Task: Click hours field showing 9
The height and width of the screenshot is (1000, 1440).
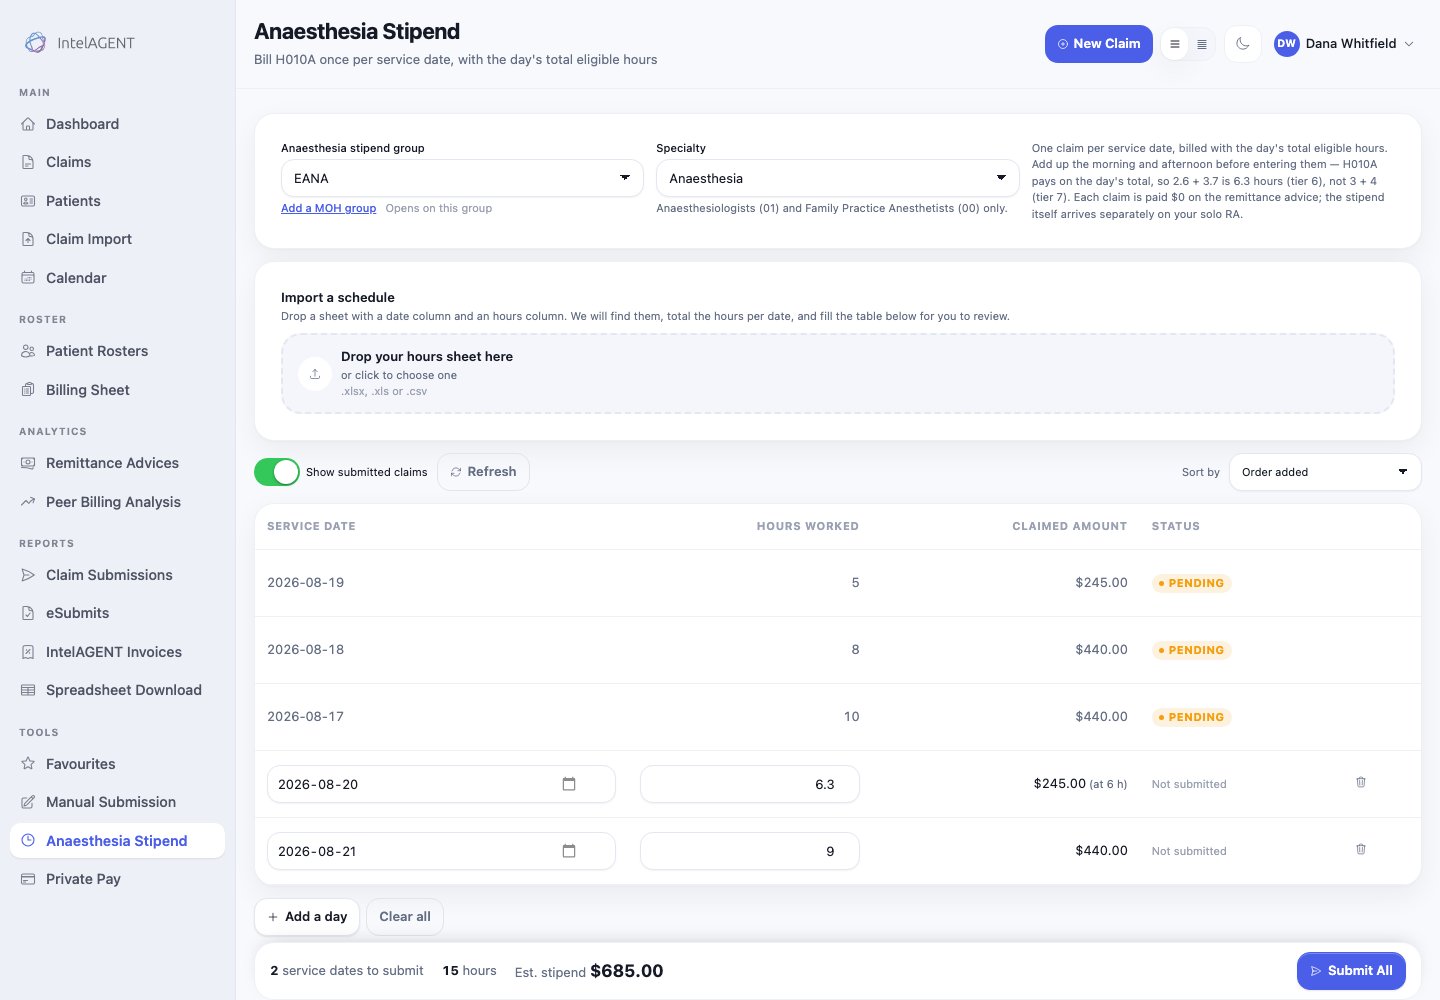Action: pos(749,851)
